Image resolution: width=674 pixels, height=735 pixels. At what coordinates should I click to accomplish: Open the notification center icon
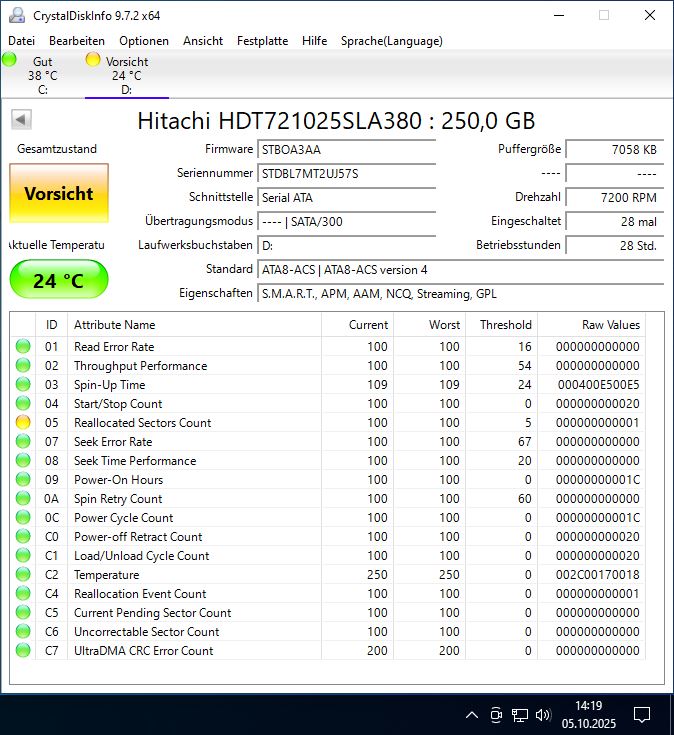(642, 715)
